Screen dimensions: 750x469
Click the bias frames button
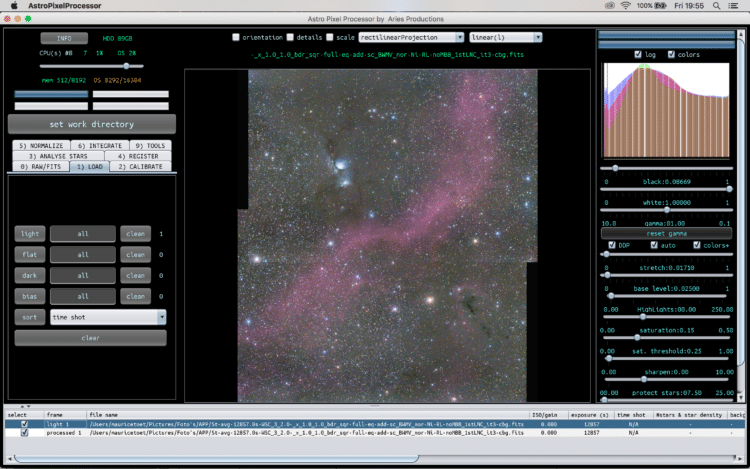tap(30, 296)
